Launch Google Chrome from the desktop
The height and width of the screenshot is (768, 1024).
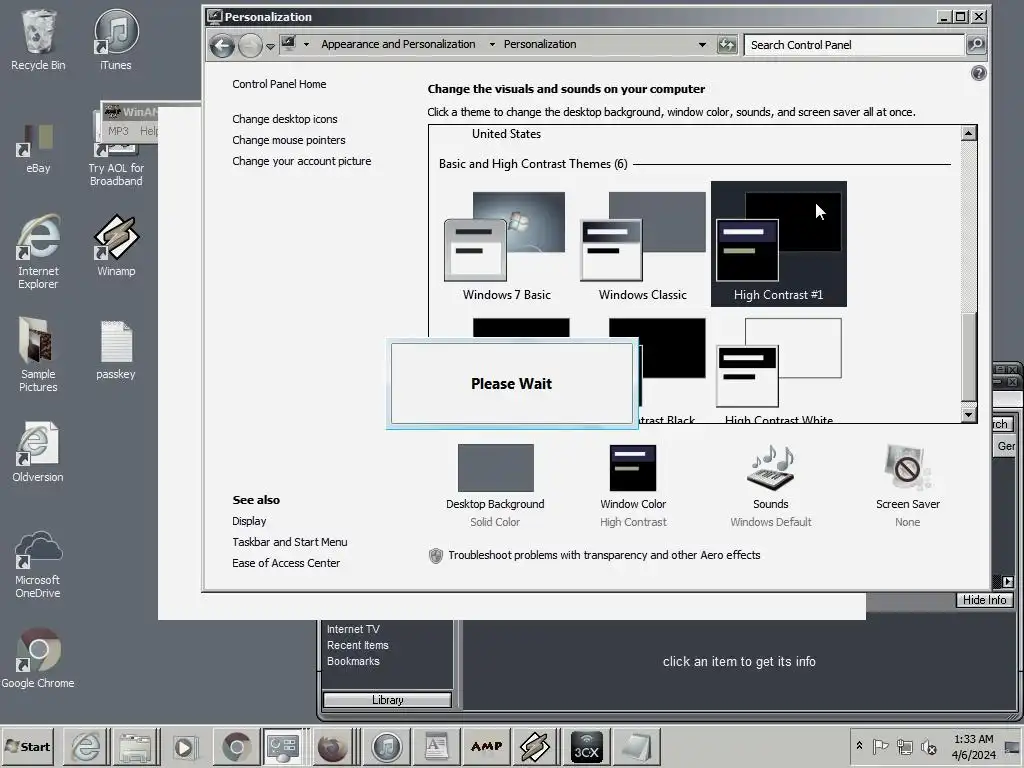(38, 658)
